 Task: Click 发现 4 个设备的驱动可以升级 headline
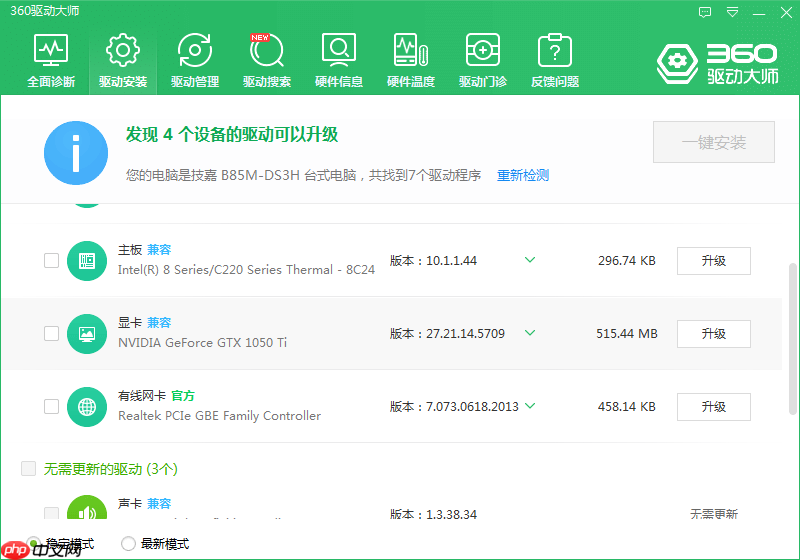(x=232, y=135)
